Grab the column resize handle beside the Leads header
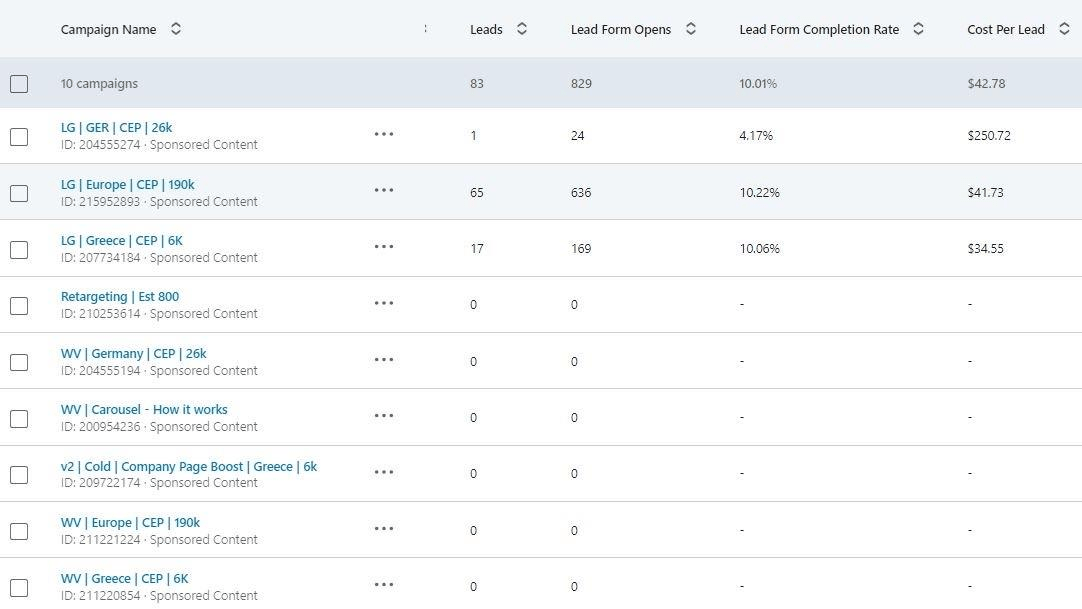Screen dimensions: 1082x609 [425, 29]
